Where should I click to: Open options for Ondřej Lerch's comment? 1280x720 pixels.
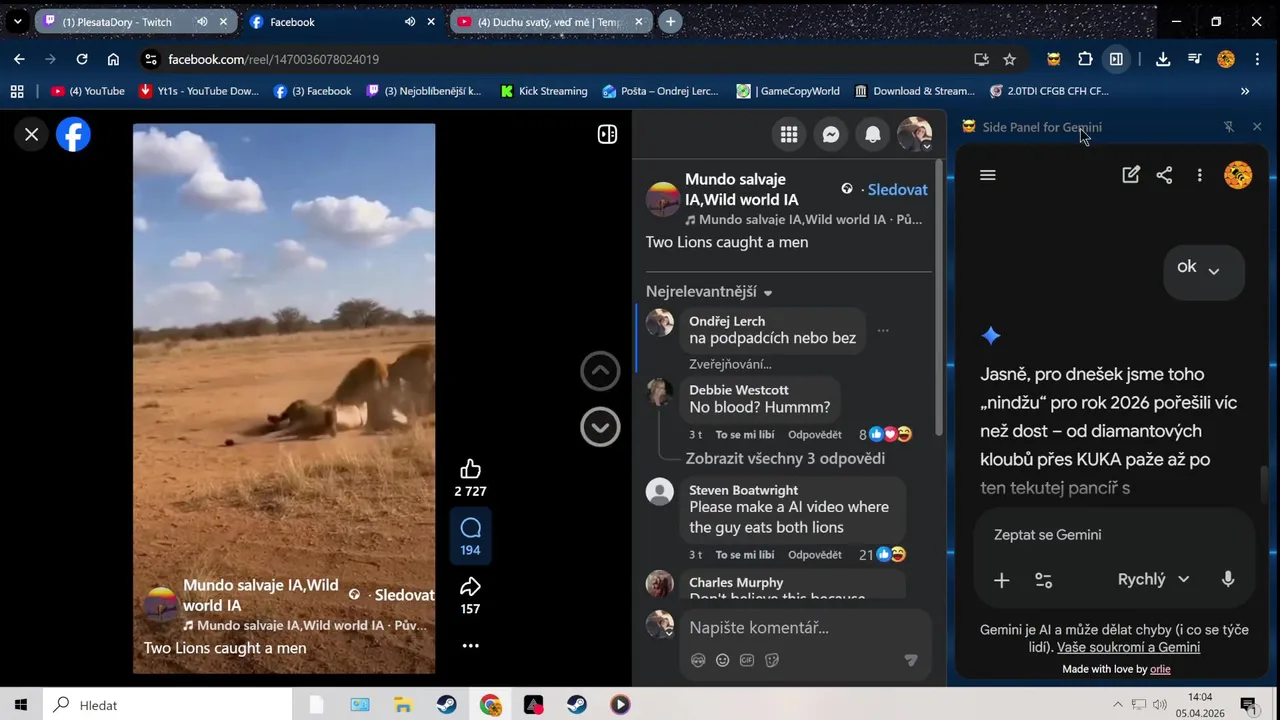pyautogui.click(x=883, y=330)
